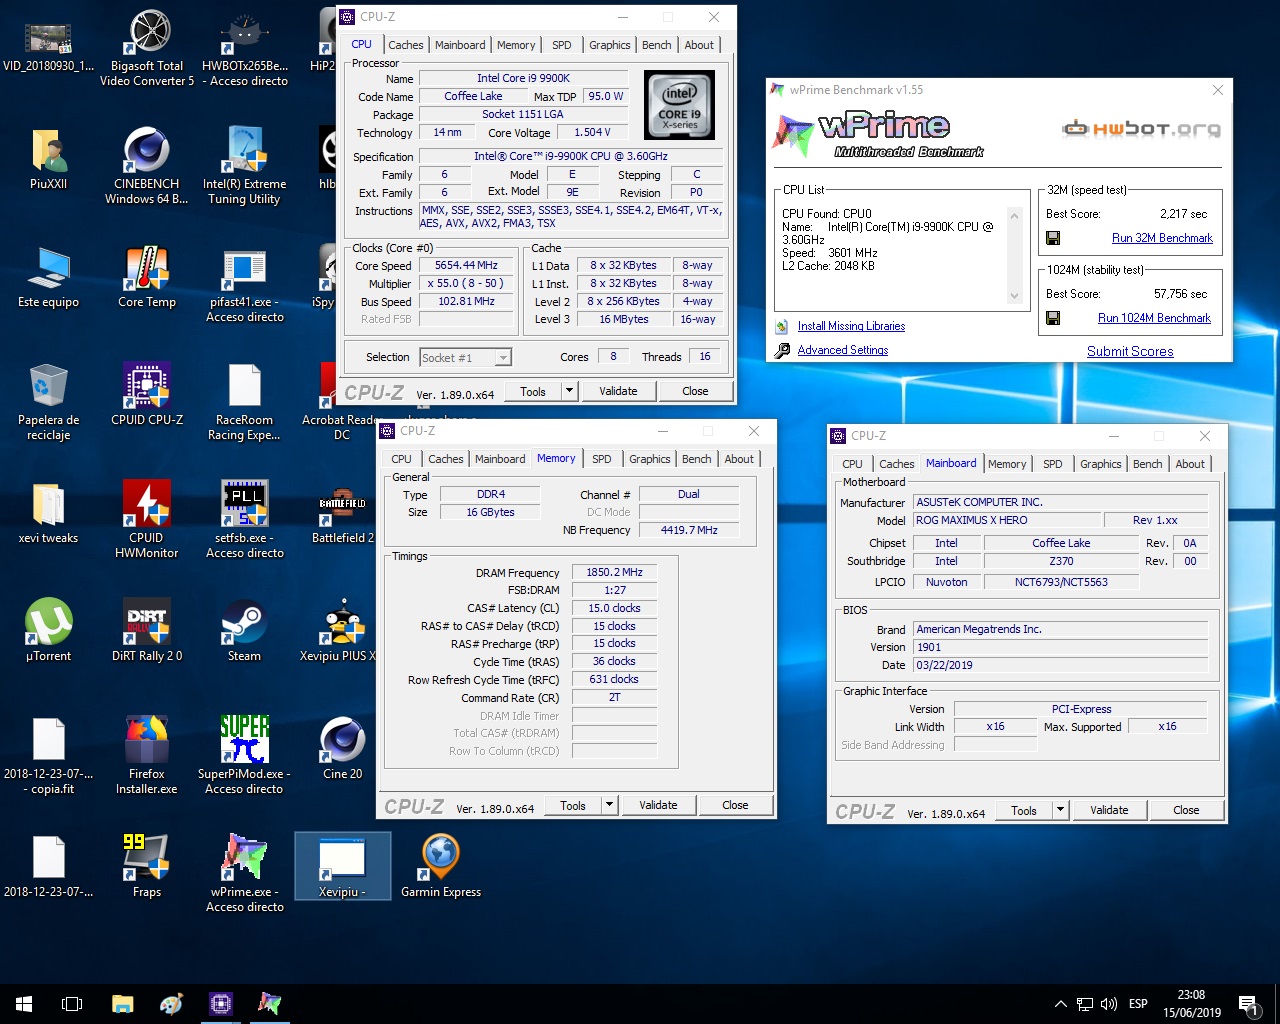Open the Battlefield 2 desktop shortcut
Image resolution: width=1280 pixels, height=1024 pixels.
pos(343,512)
